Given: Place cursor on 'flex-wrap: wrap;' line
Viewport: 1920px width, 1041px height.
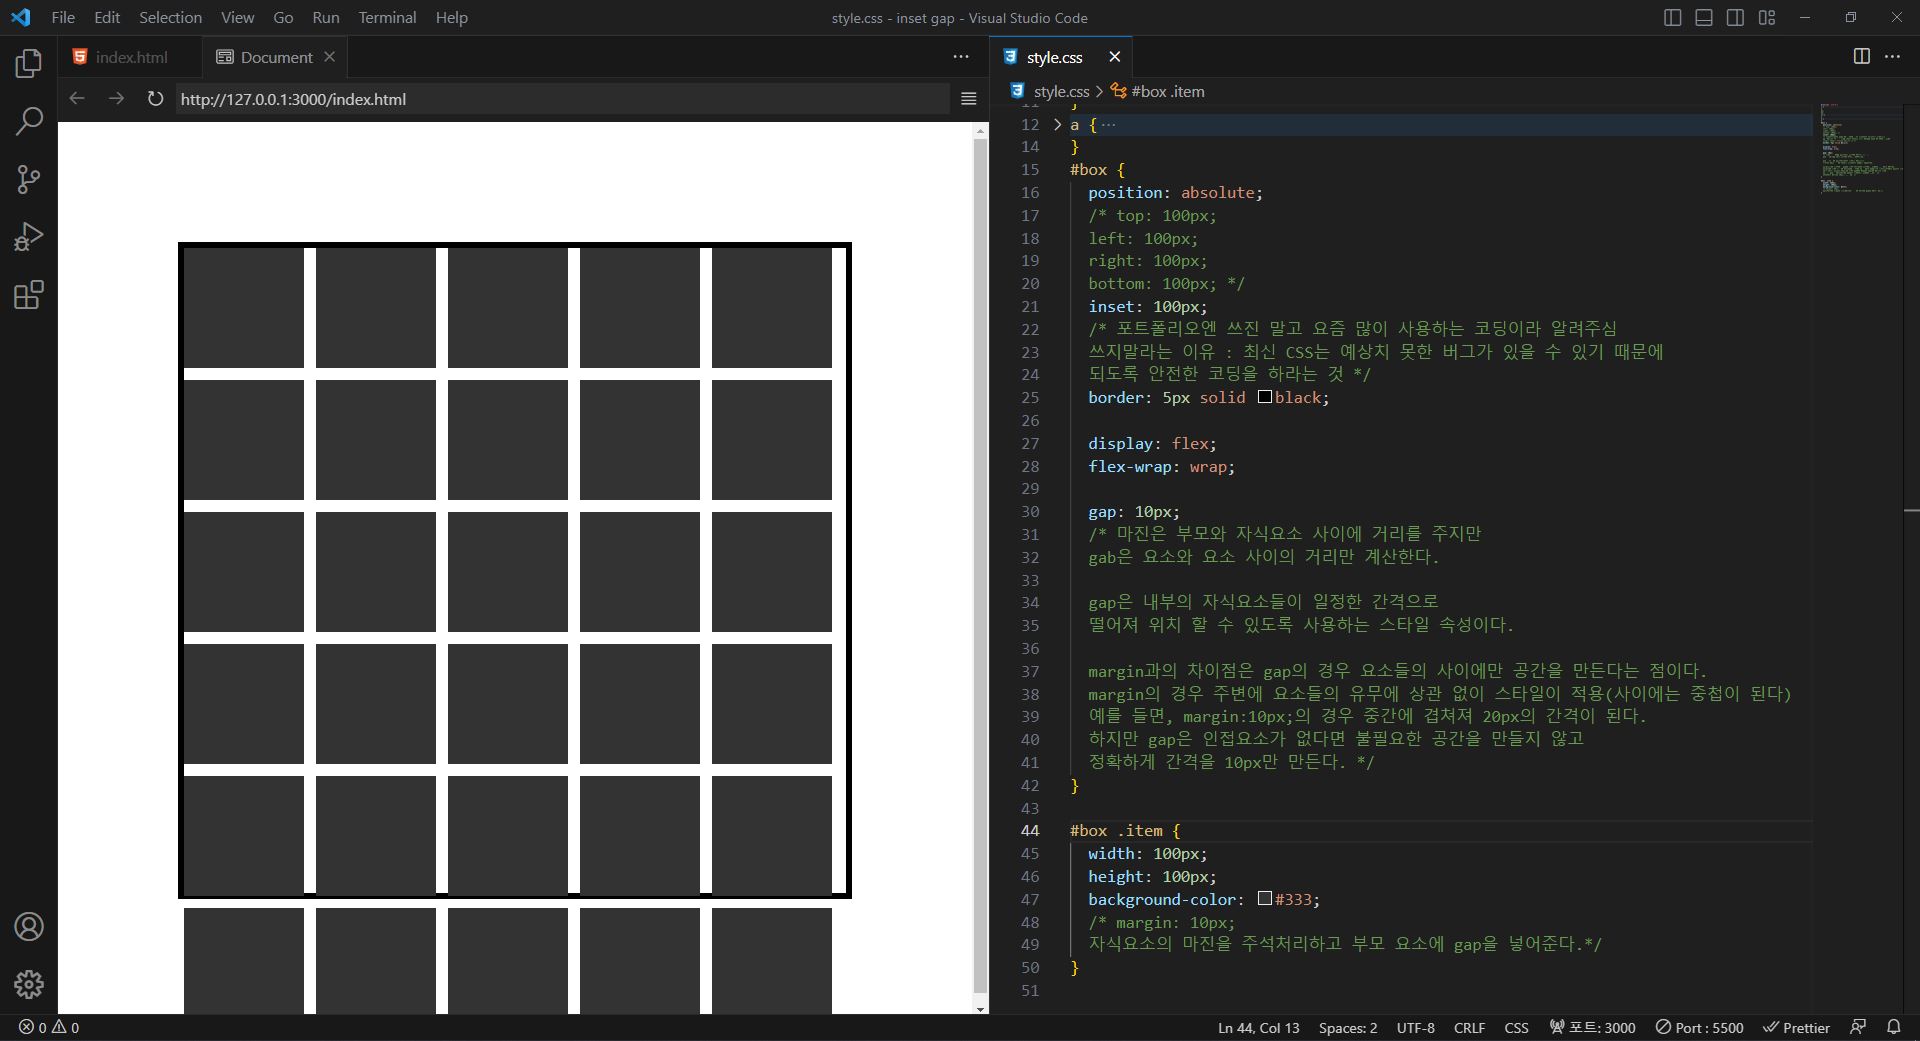Looking at the screenshot, I should point(1161,466).
